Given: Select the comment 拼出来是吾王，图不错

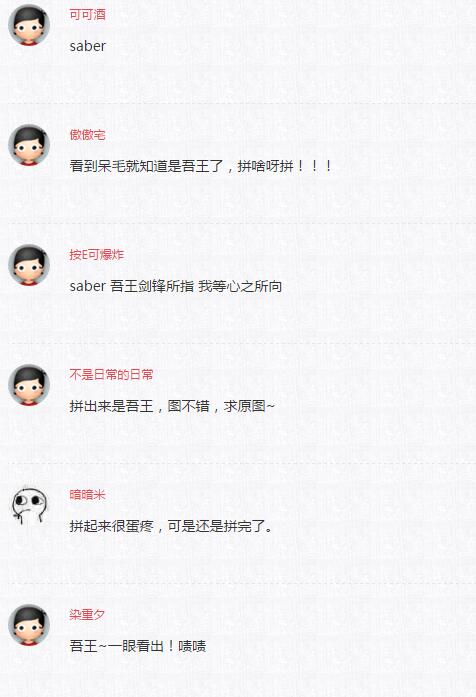Looking at the screenshot, I should coord(172,406).
